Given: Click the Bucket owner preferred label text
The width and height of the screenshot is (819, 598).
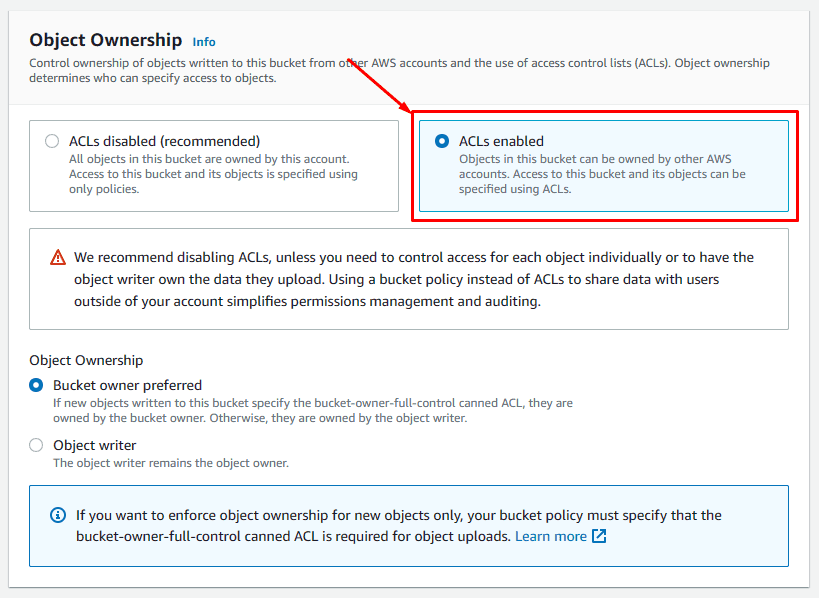Looking at the screenshot, I should pos(126,384).
